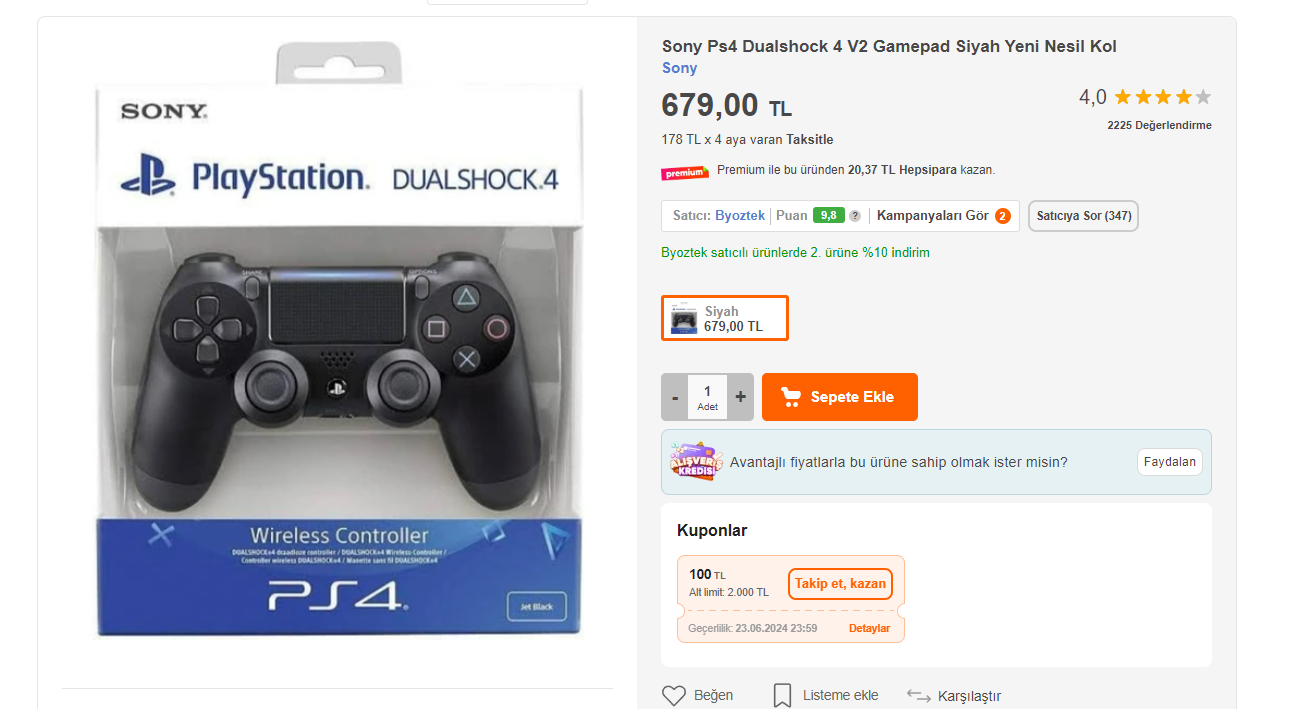The image size is (1300, 709).
Task: Open the Byoztek seller link
Action: pyautogui.click(x=740, y=216)
